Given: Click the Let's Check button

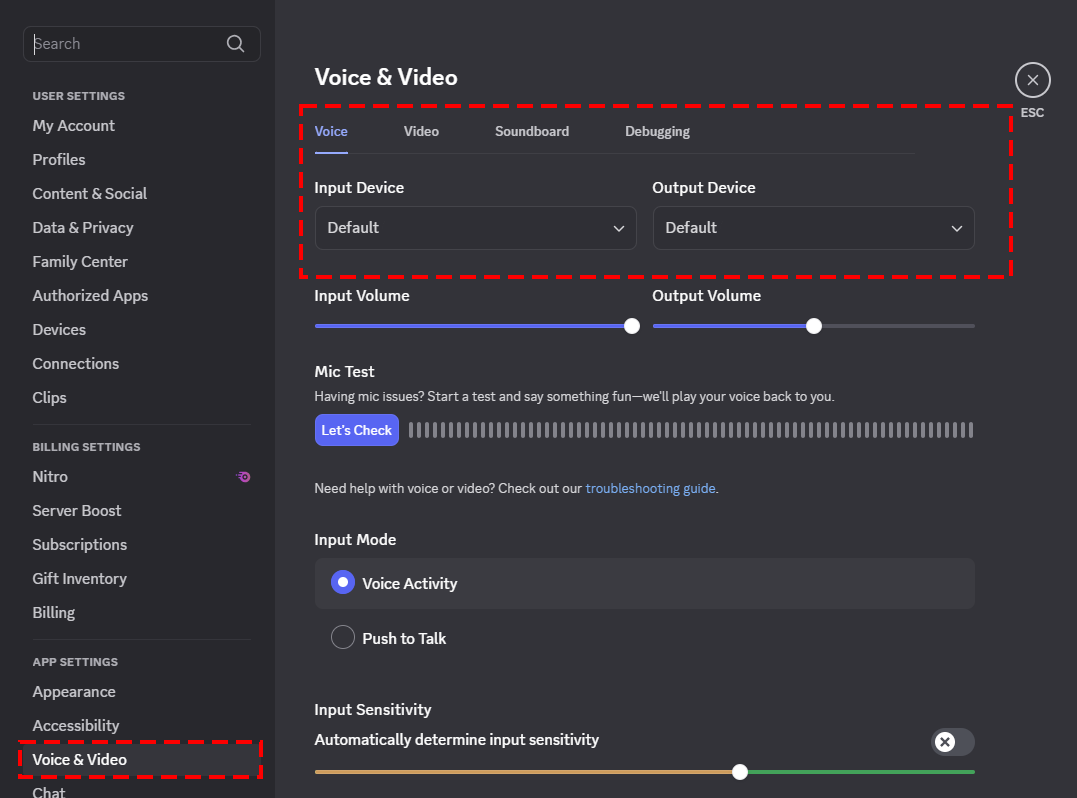Looking at the screenshot, I should click(x=356, y=430).
